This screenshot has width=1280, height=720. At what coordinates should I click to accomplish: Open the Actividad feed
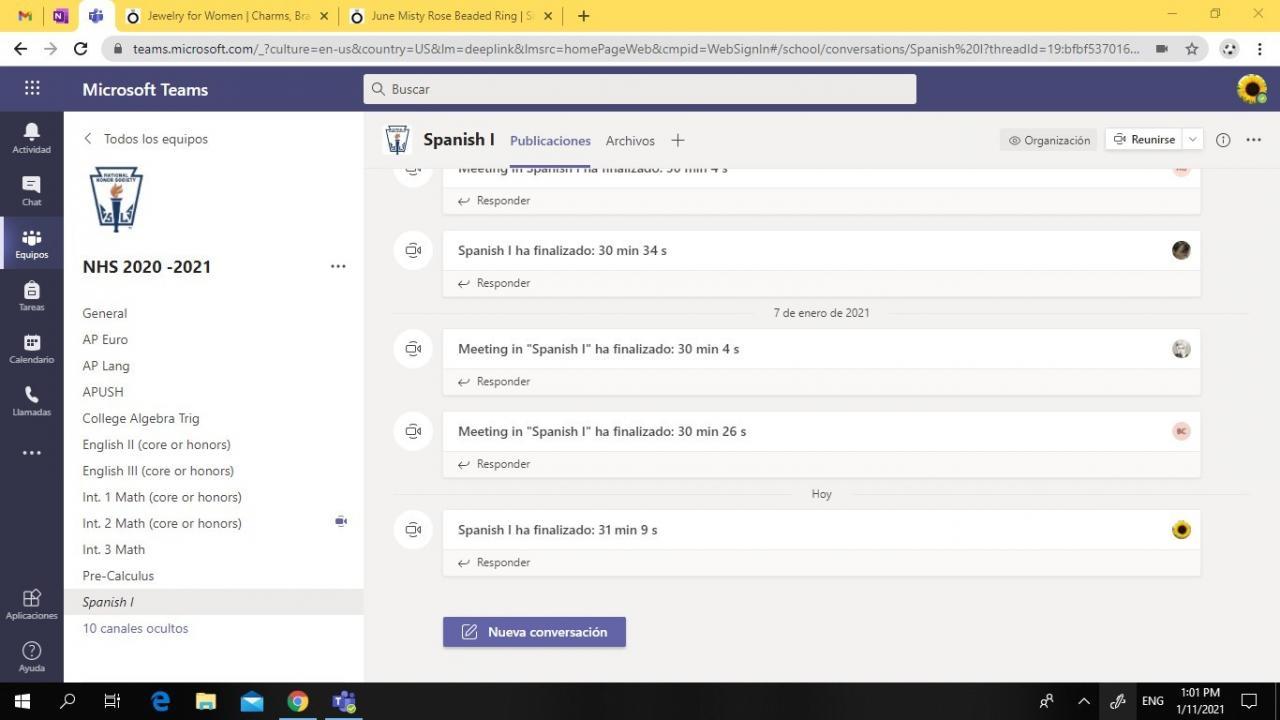pyautogui.click(x=32, y=138)
